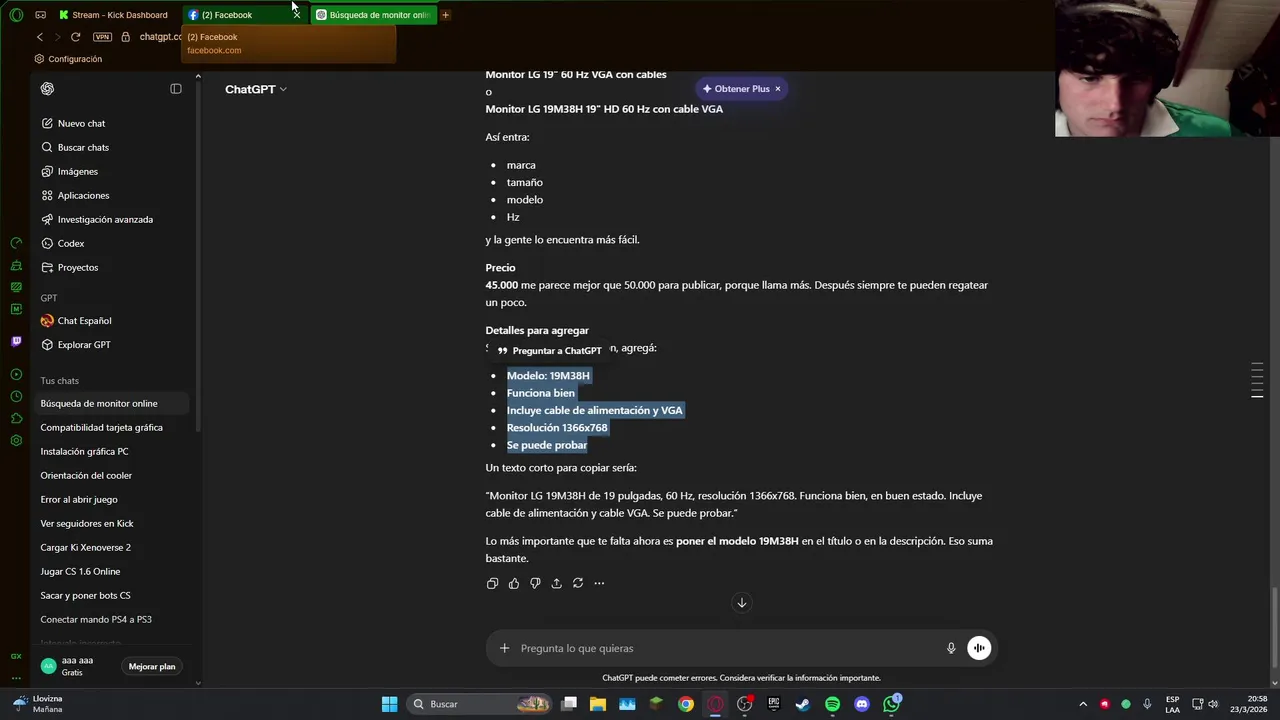Open more response options ellipsis
This screenshot has width=1280, height=720.
(x=599, y=583)
